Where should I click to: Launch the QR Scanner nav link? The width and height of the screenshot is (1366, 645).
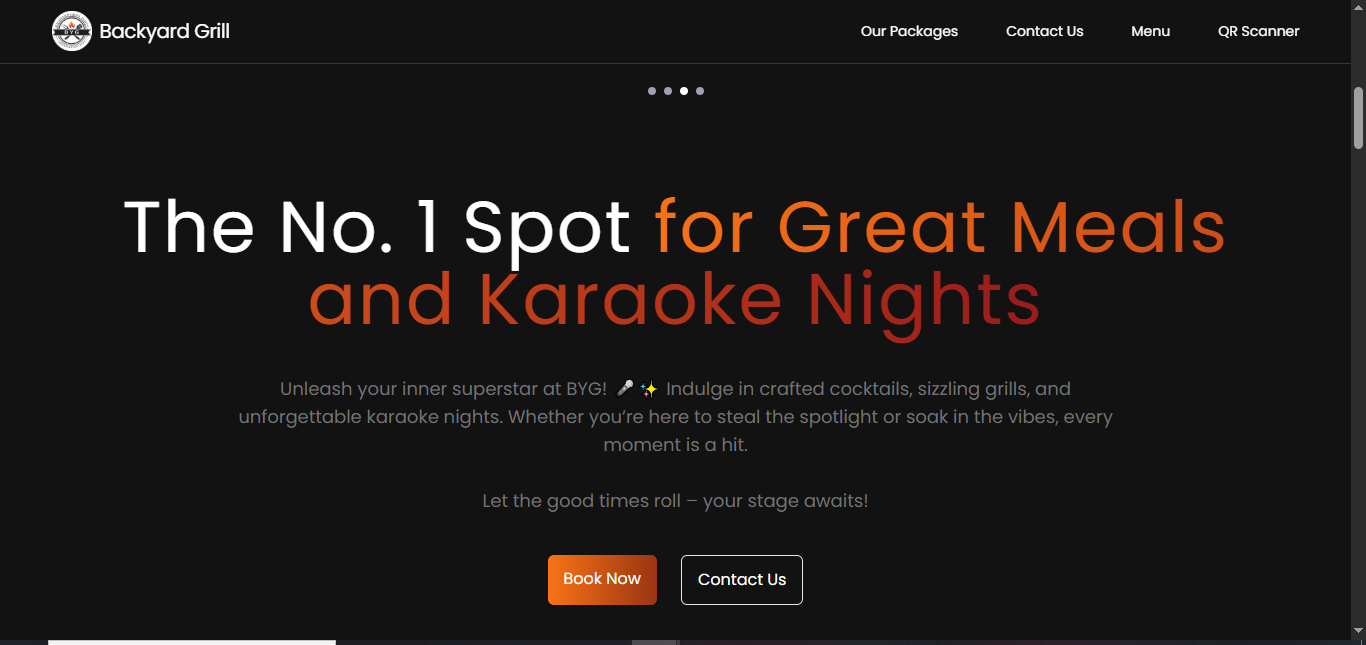click(1258, 31)
